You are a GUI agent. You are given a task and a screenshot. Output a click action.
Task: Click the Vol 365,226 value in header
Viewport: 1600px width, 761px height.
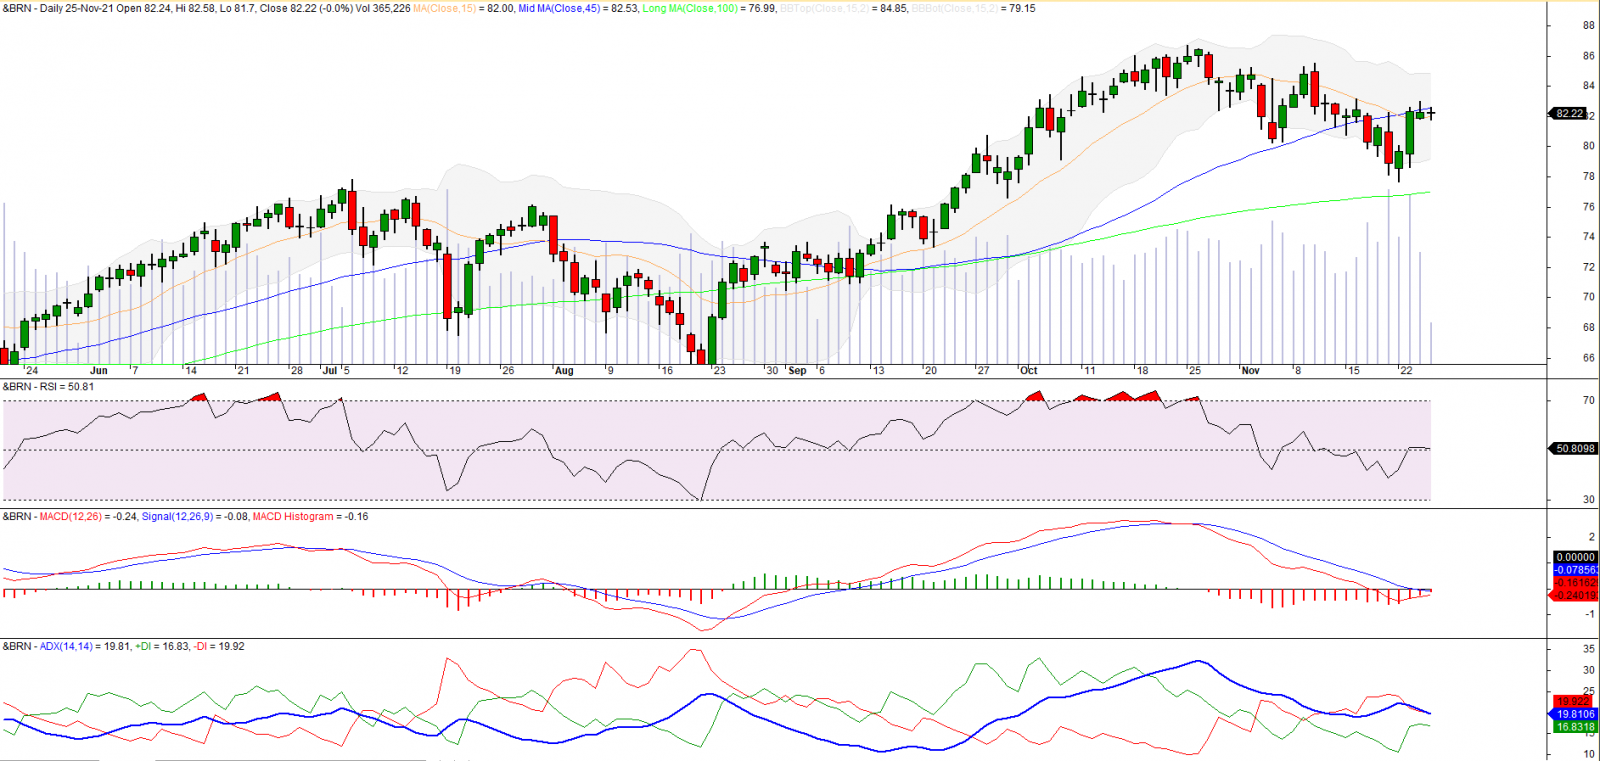(383, 8)
